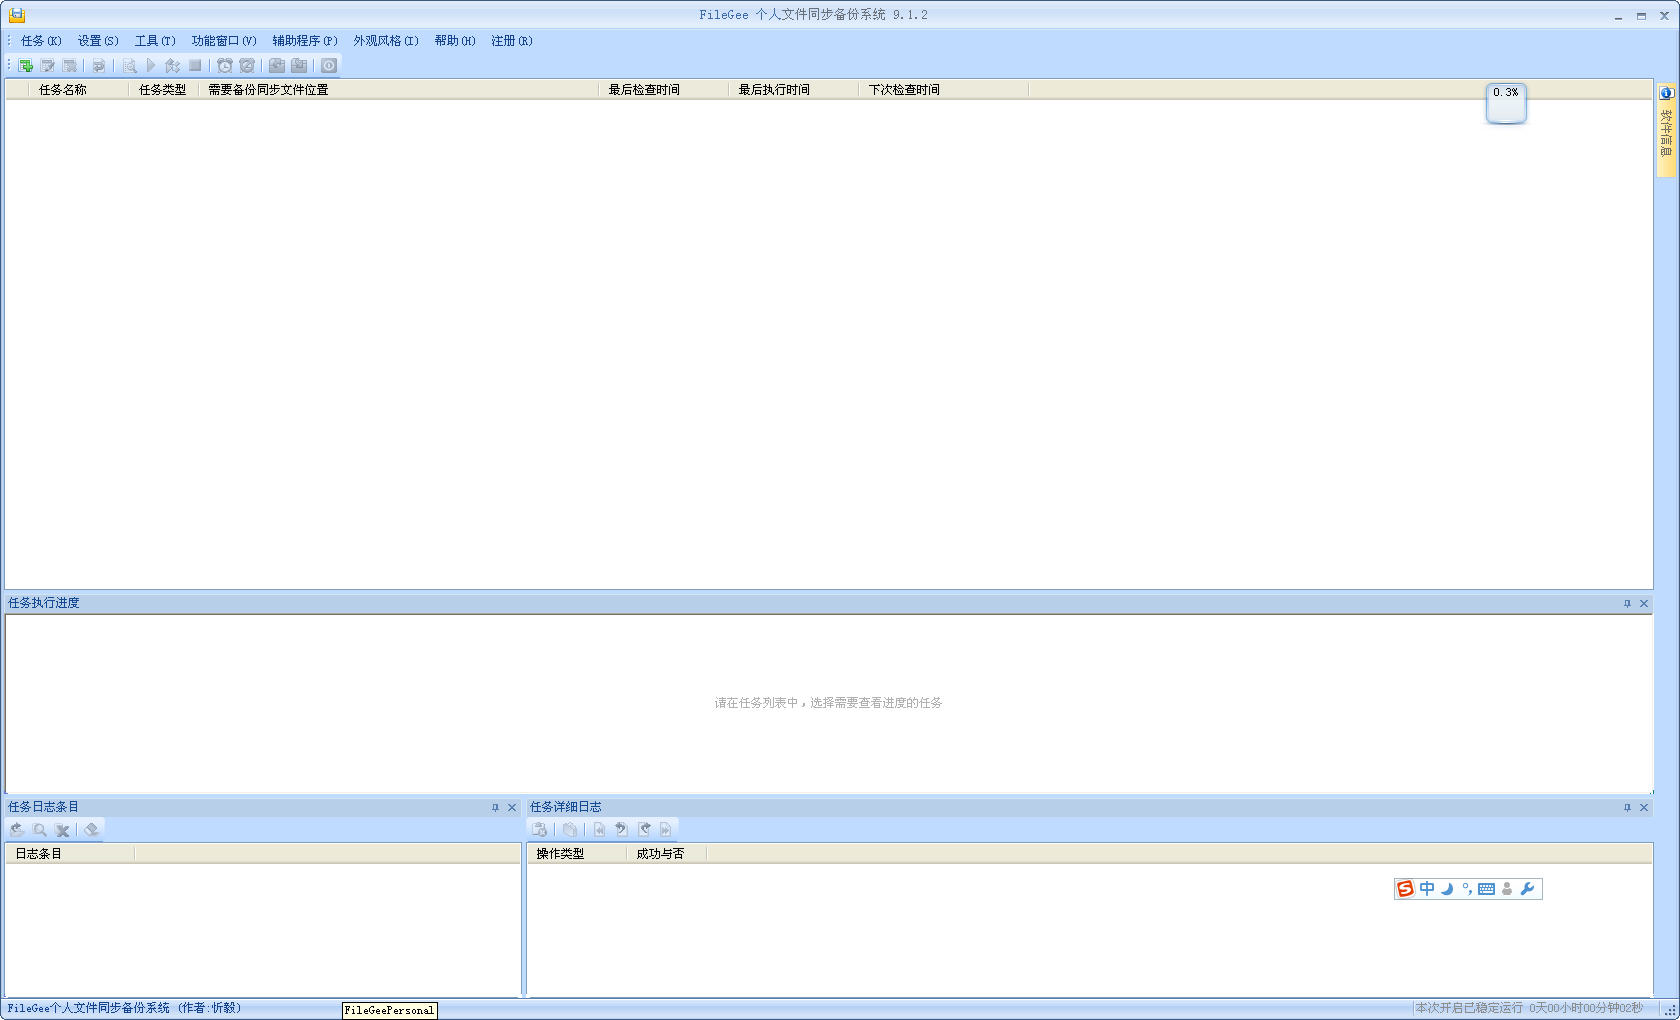
Task: Click the 下次检查时间 column header
Action: click(944, 90)
